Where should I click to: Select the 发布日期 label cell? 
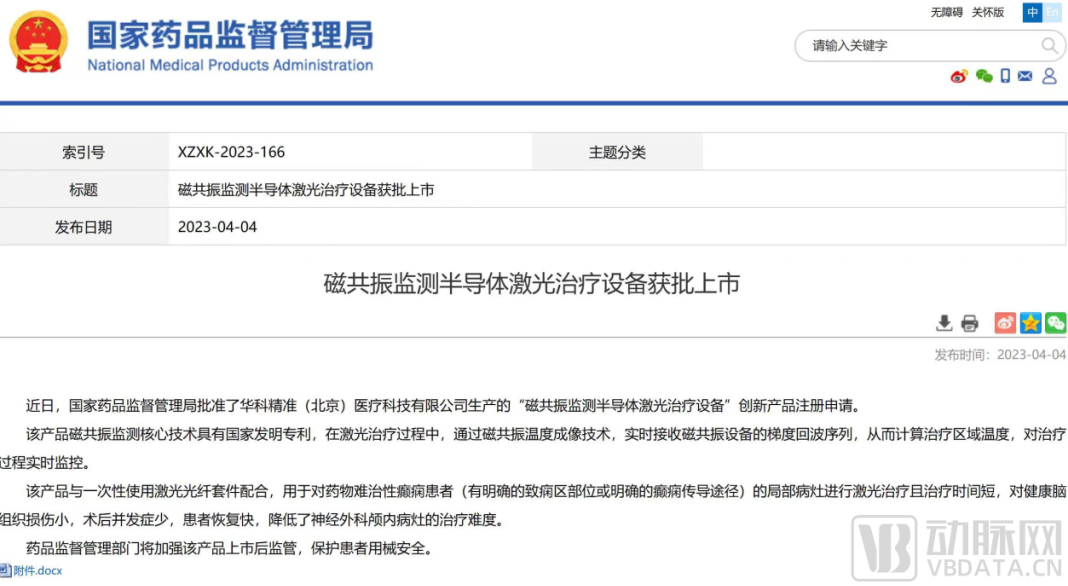coord(84,227)
